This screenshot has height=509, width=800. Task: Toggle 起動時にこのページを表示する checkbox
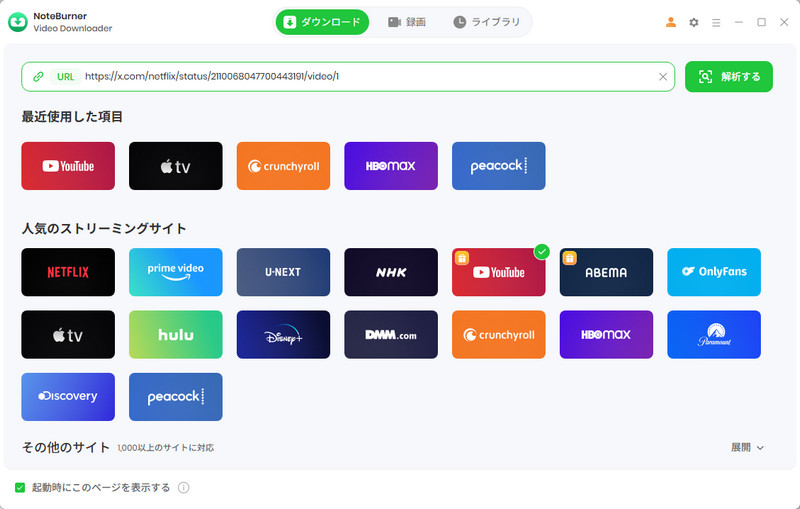click(x=20, y=488)
